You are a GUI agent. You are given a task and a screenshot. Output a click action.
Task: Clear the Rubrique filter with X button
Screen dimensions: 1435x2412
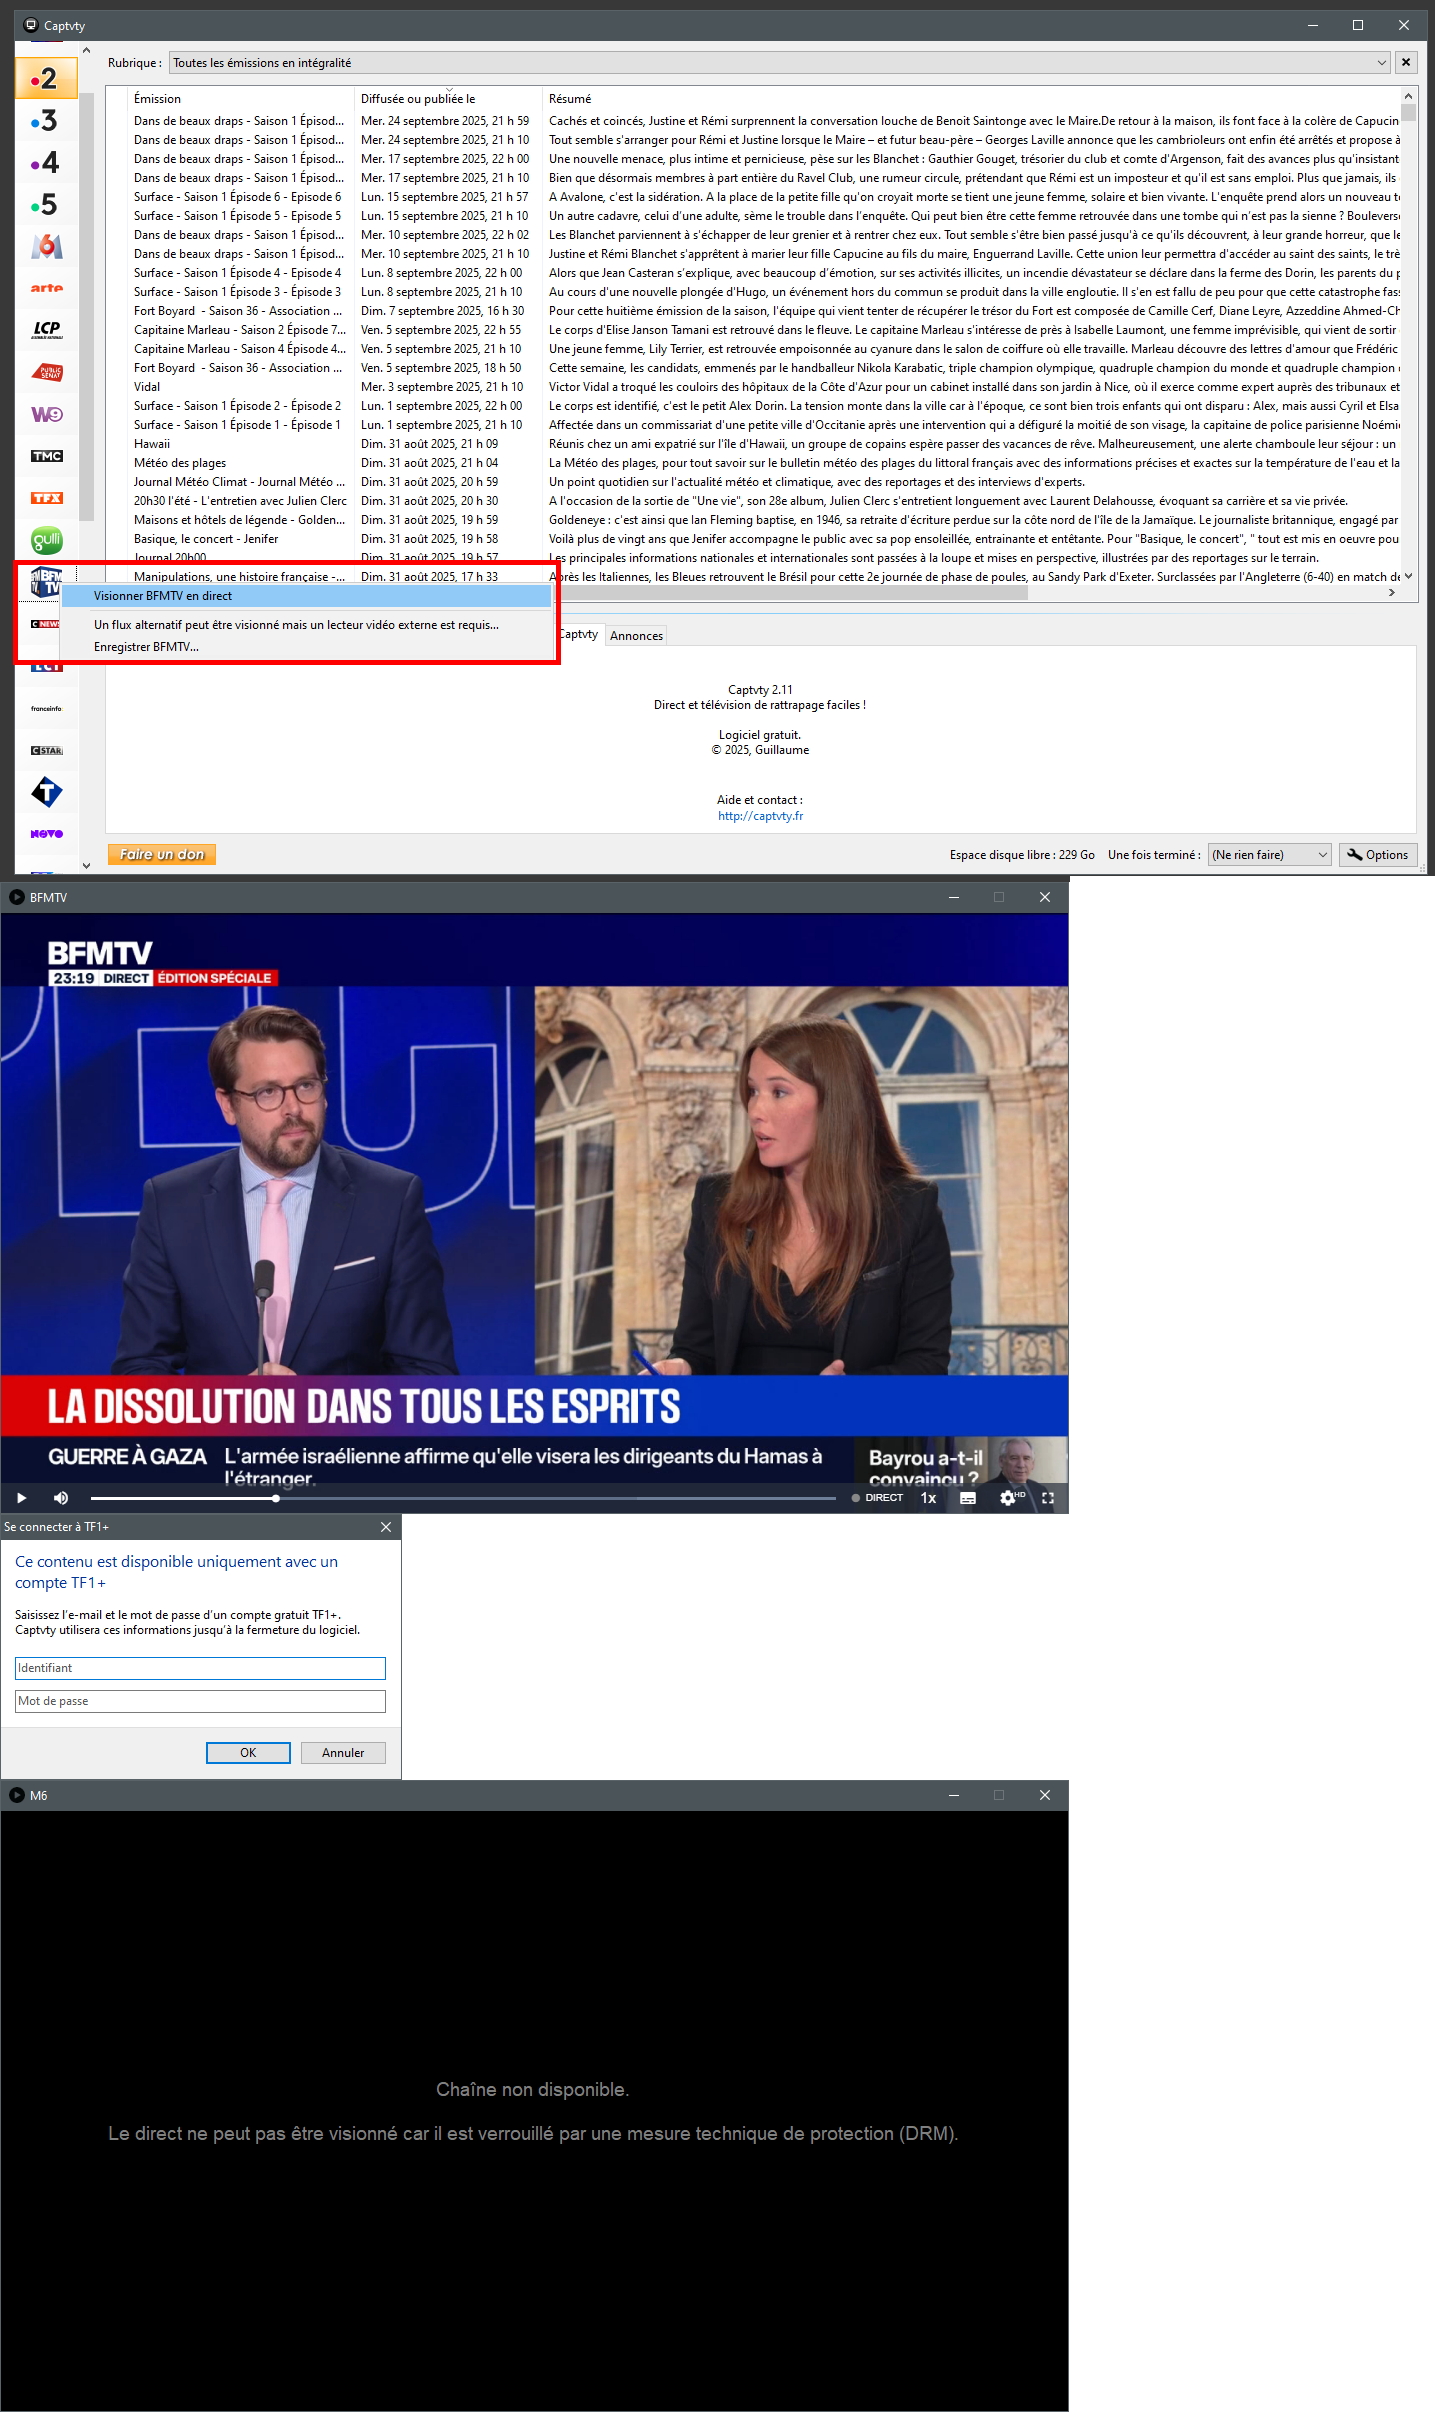coord(1406,62)
